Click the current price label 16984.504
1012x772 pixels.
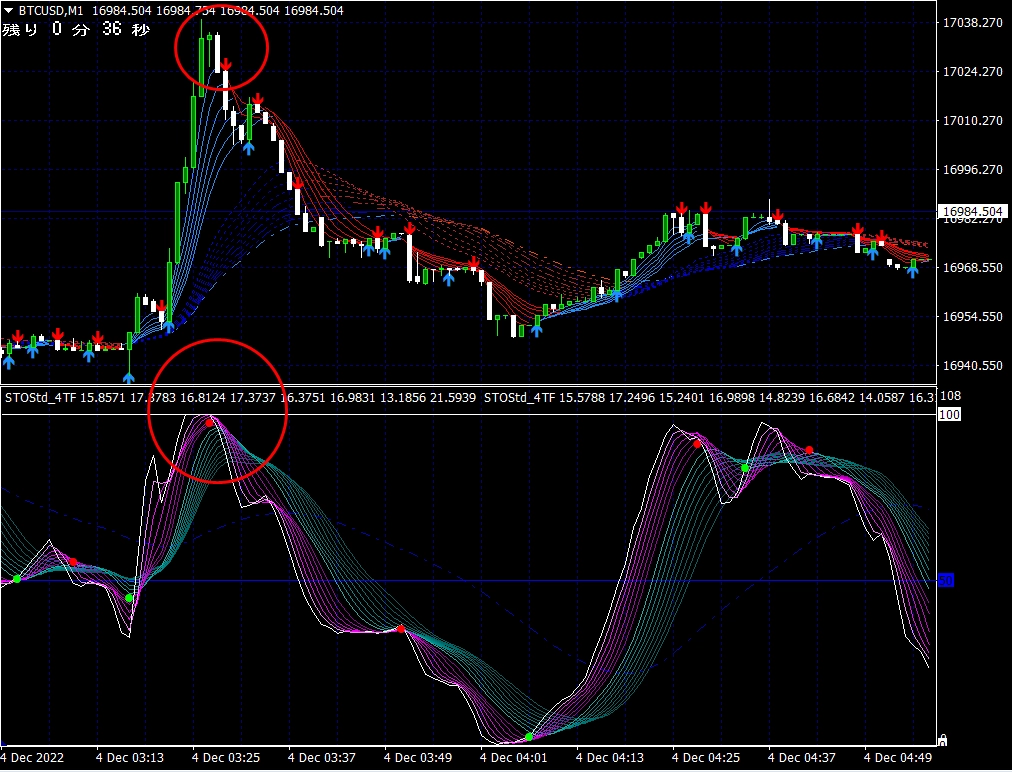[972, 211]
